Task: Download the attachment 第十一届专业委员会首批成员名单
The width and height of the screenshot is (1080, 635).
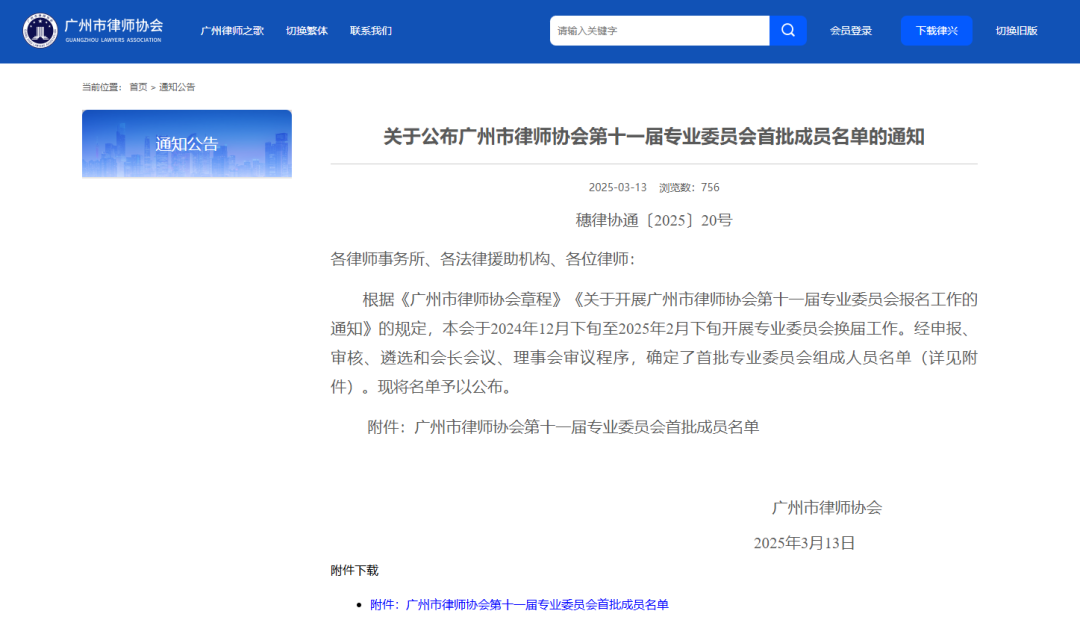Action: point(519,604)
